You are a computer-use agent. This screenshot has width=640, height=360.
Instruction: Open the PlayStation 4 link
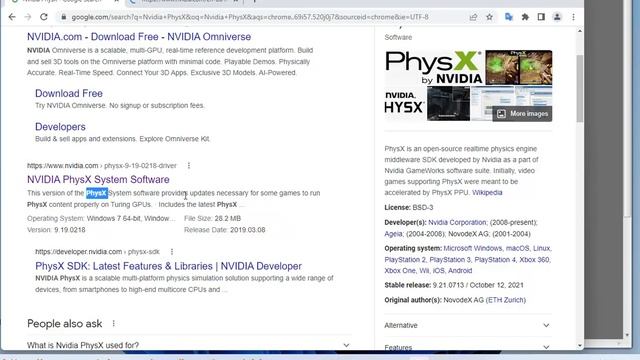point(495,260)
